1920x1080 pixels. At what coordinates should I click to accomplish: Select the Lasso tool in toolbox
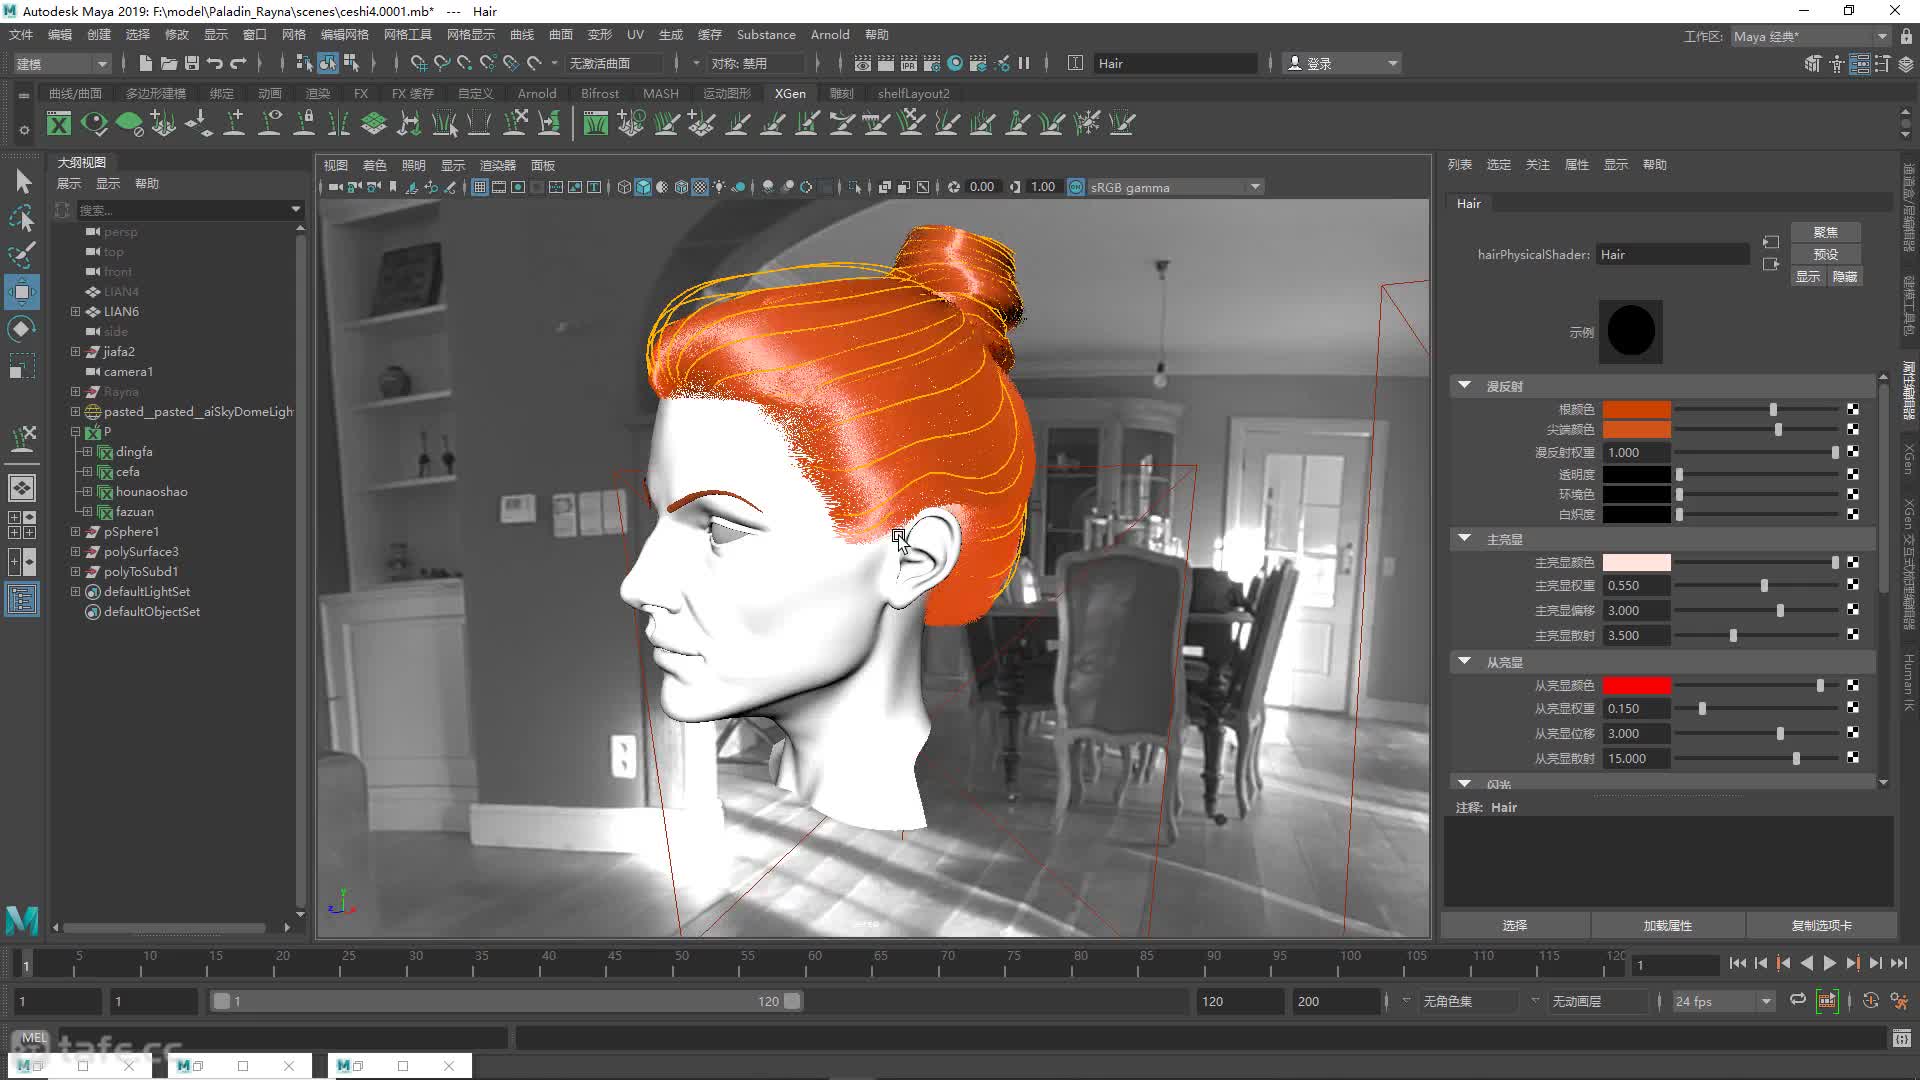coord(22,218)
